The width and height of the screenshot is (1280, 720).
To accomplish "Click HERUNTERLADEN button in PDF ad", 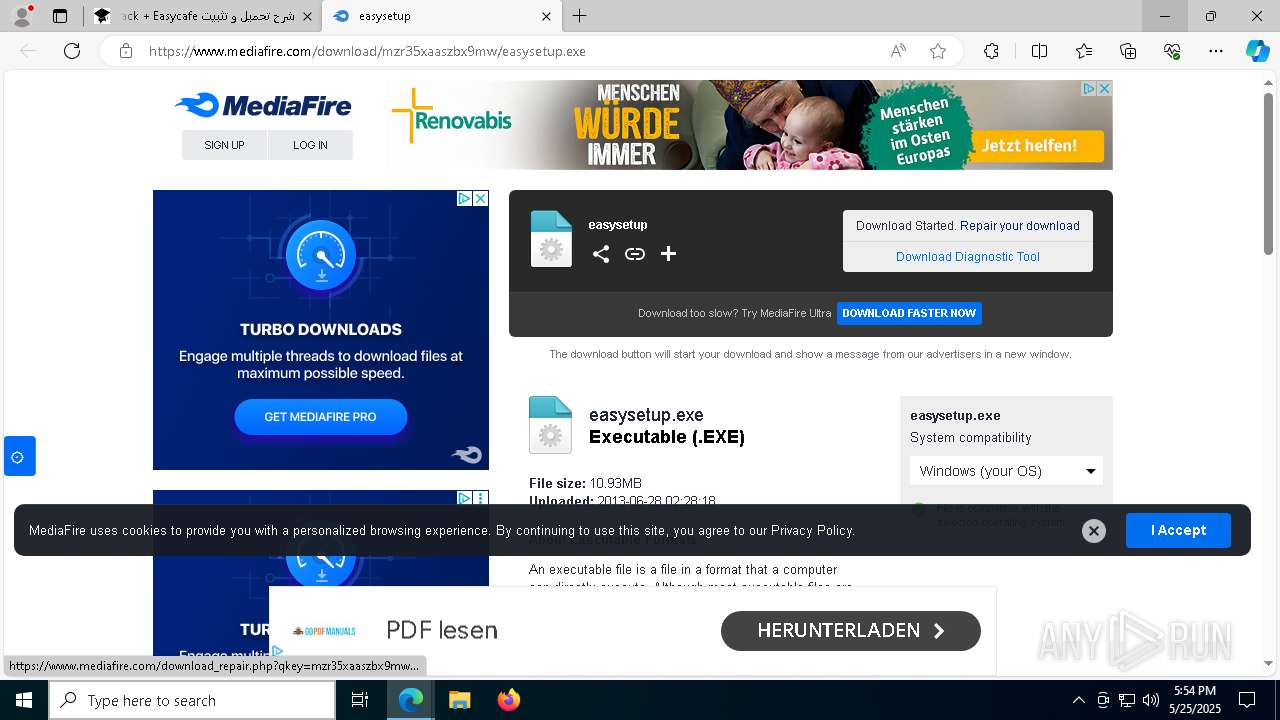I will coord(851,631).
